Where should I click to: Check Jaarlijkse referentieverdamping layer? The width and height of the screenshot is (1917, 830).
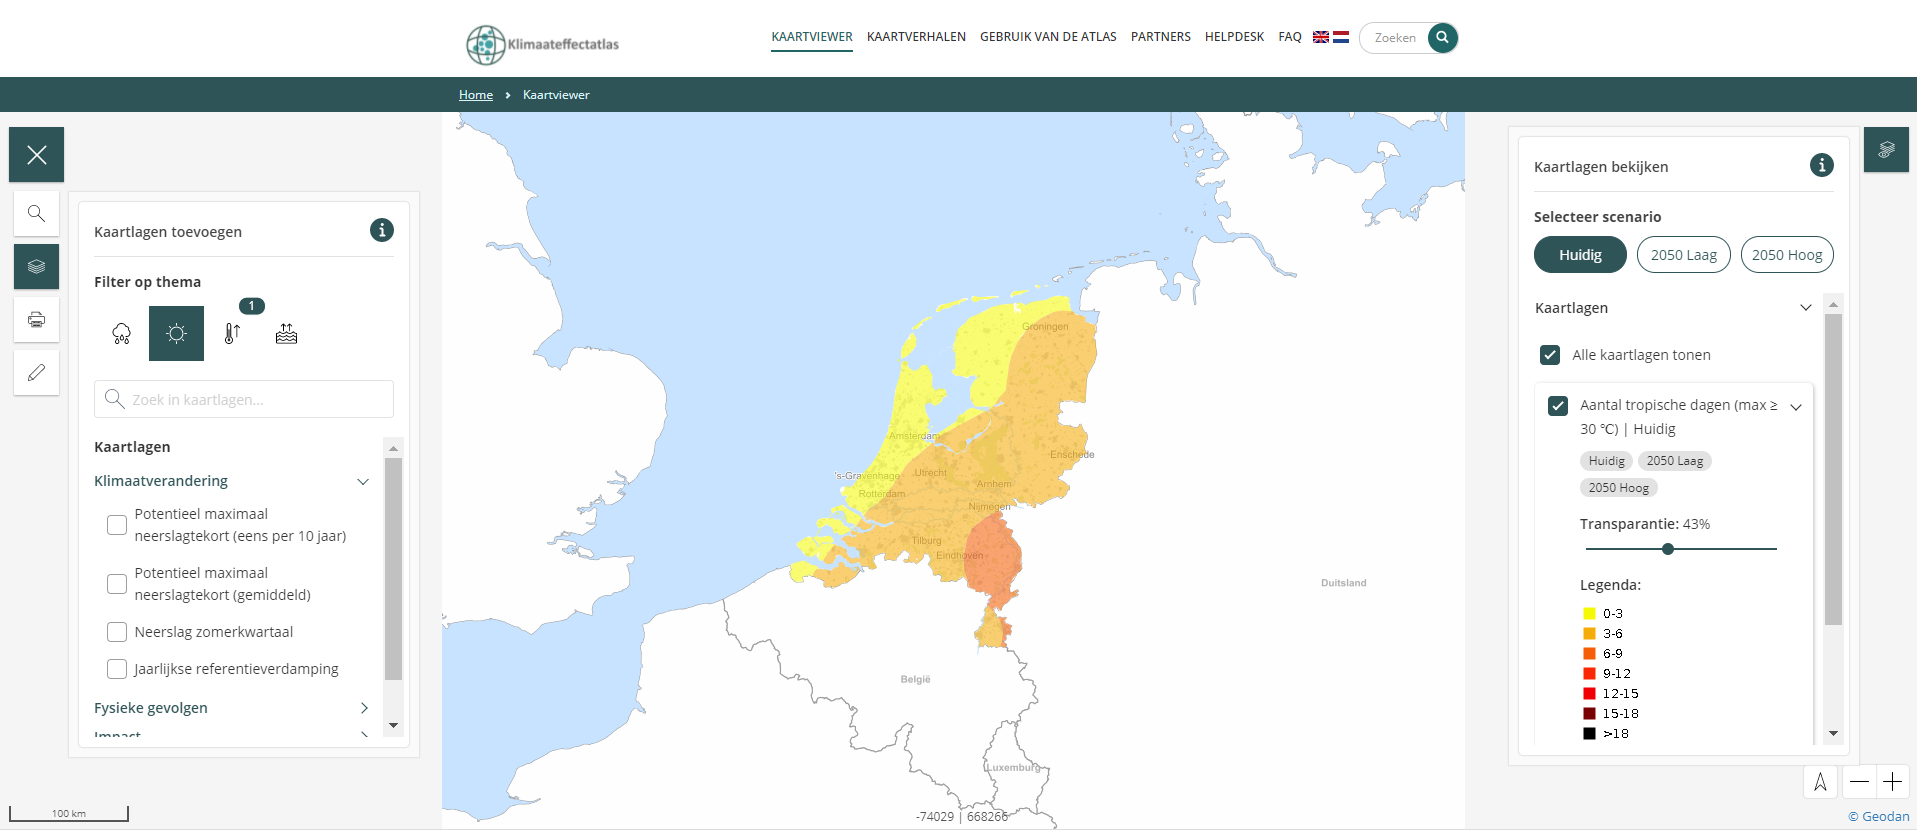pos(117,669)
